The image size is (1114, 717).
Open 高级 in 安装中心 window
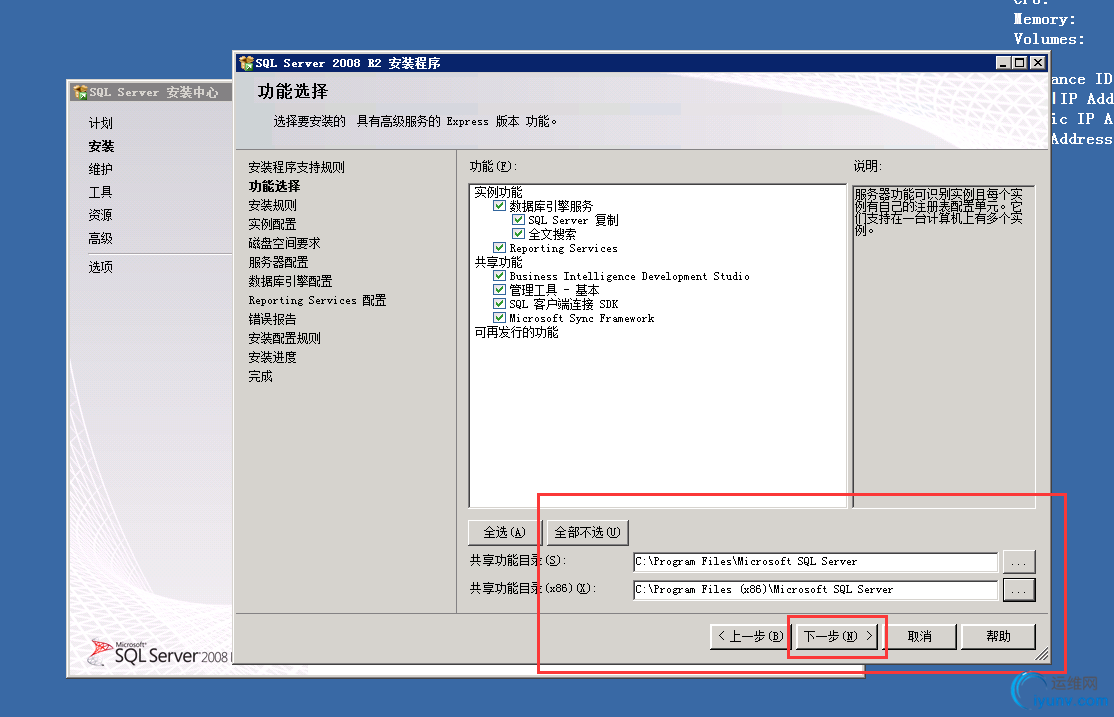pos(100,238)
